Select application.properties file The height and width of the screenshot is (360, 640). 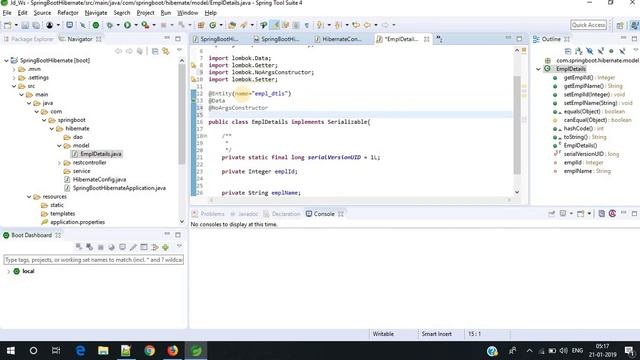78,222
